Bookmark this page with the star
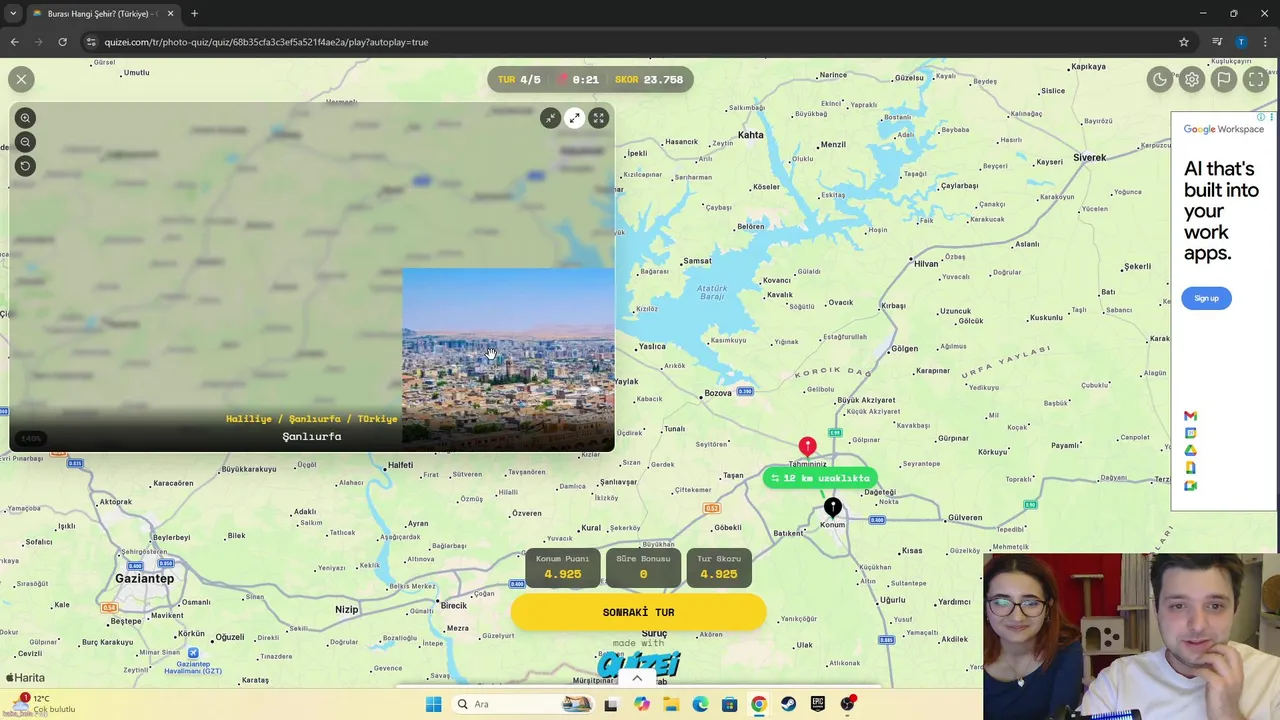The height and width of the screenshot is (720, 1280). point(1184,42)
